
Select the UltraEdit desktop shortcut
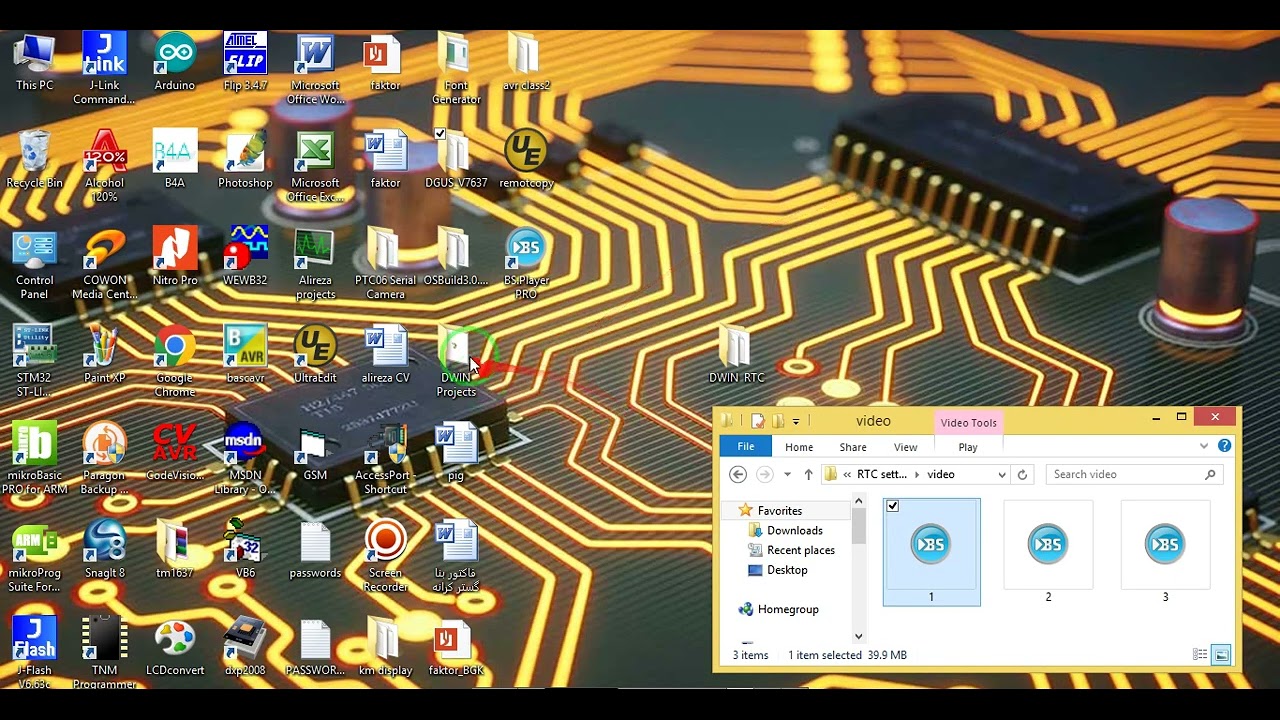point(315,355)
